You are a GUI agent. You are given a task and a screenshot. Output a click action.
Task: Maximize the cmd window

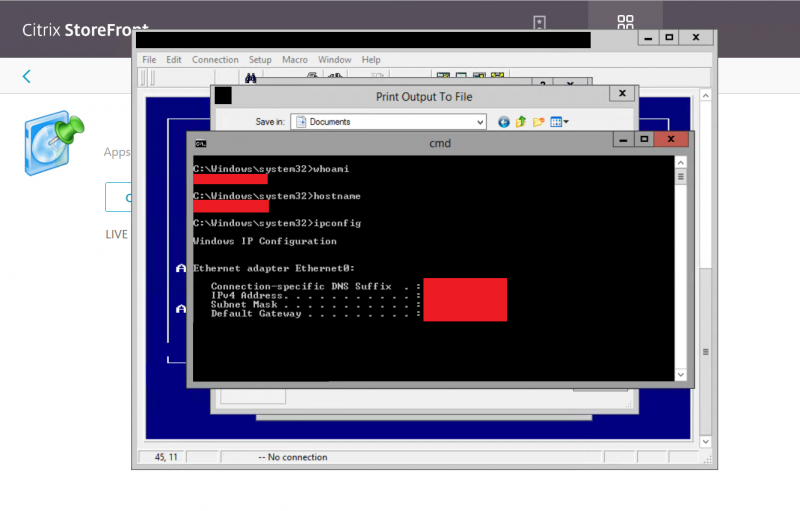click(644, 139)
